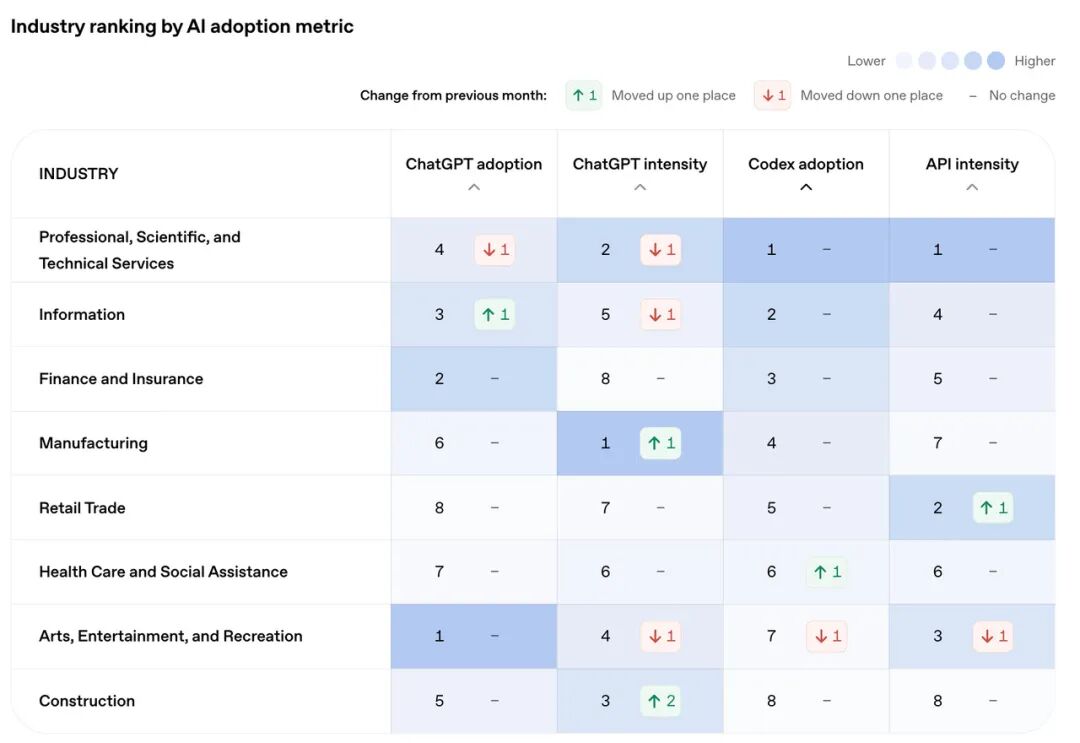
Task: Click the 'Lower' legend label
Action: pos(866,61)
